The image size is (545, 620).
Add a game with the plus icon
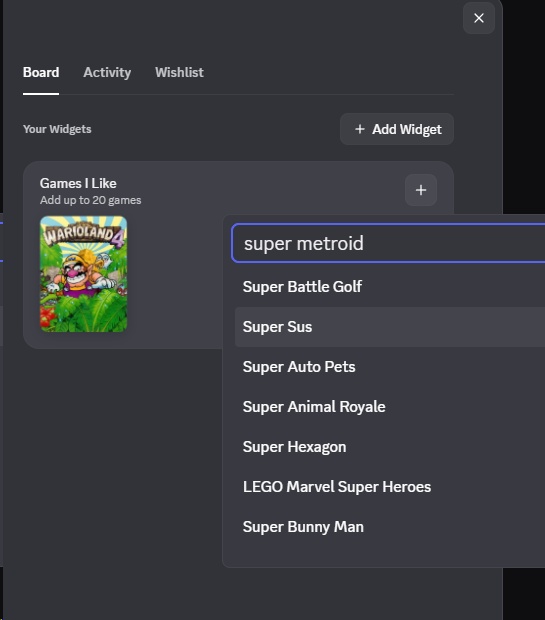(x=421, y=190)
